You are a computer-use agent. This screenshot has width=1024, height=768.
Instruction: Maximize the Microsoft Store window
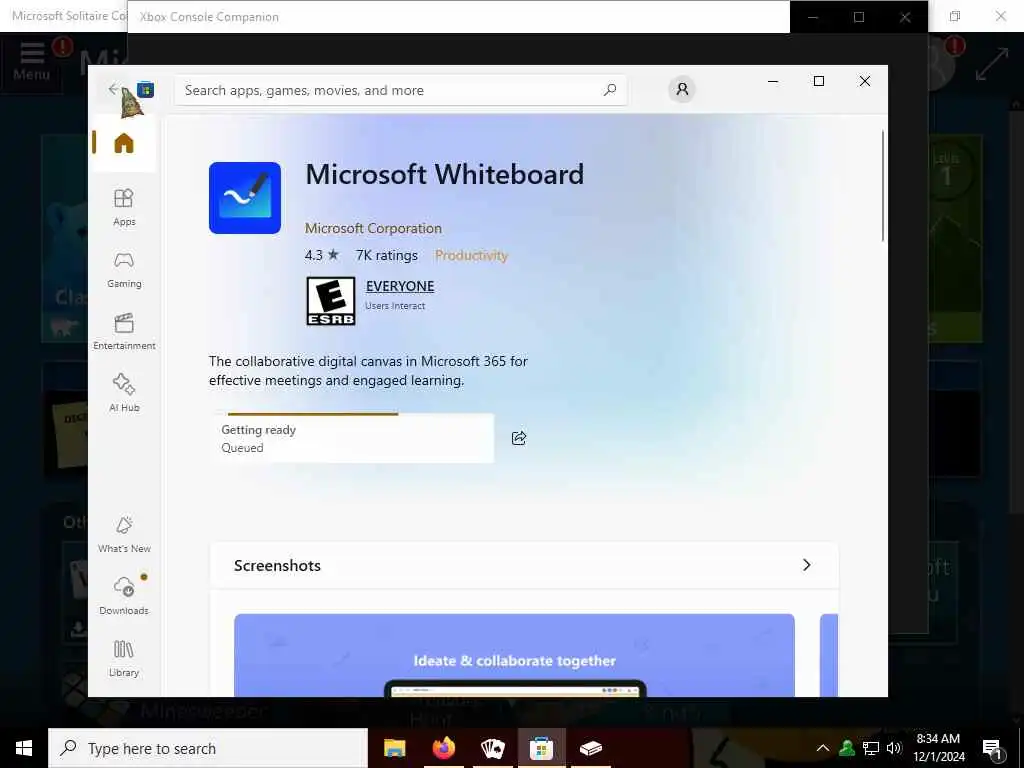pos(819,81)
